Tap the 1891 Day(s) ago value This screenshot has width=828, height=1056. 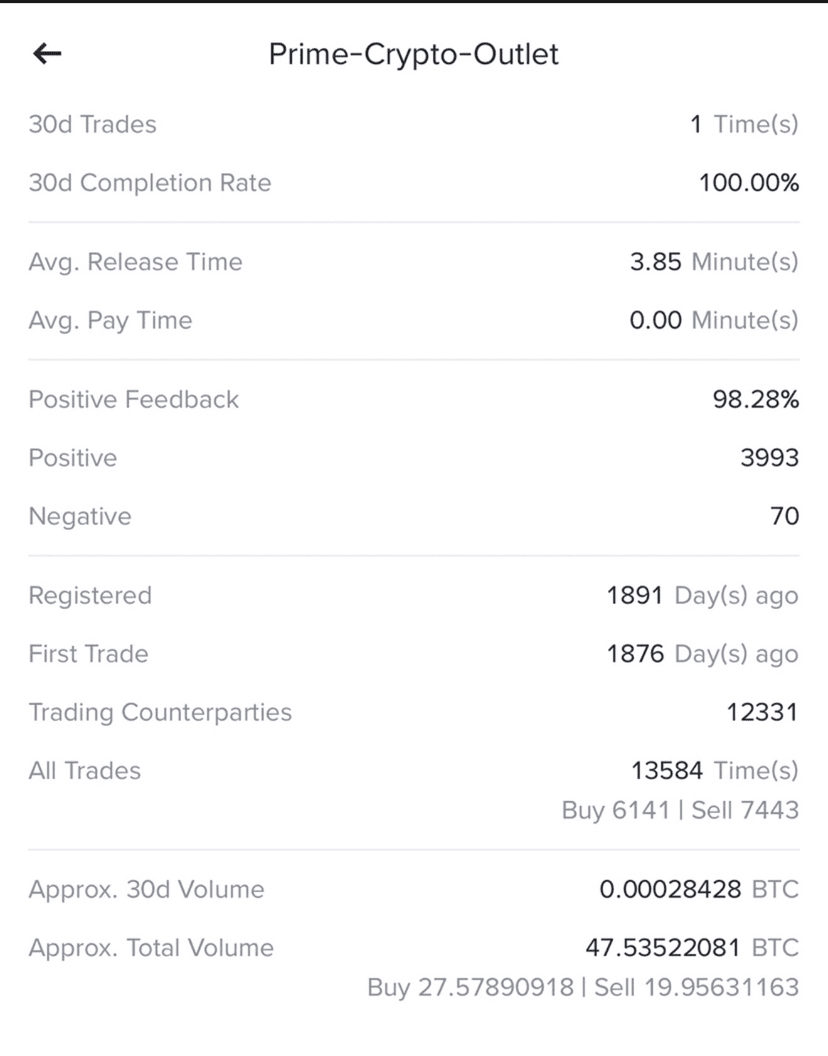pos(703,596)
